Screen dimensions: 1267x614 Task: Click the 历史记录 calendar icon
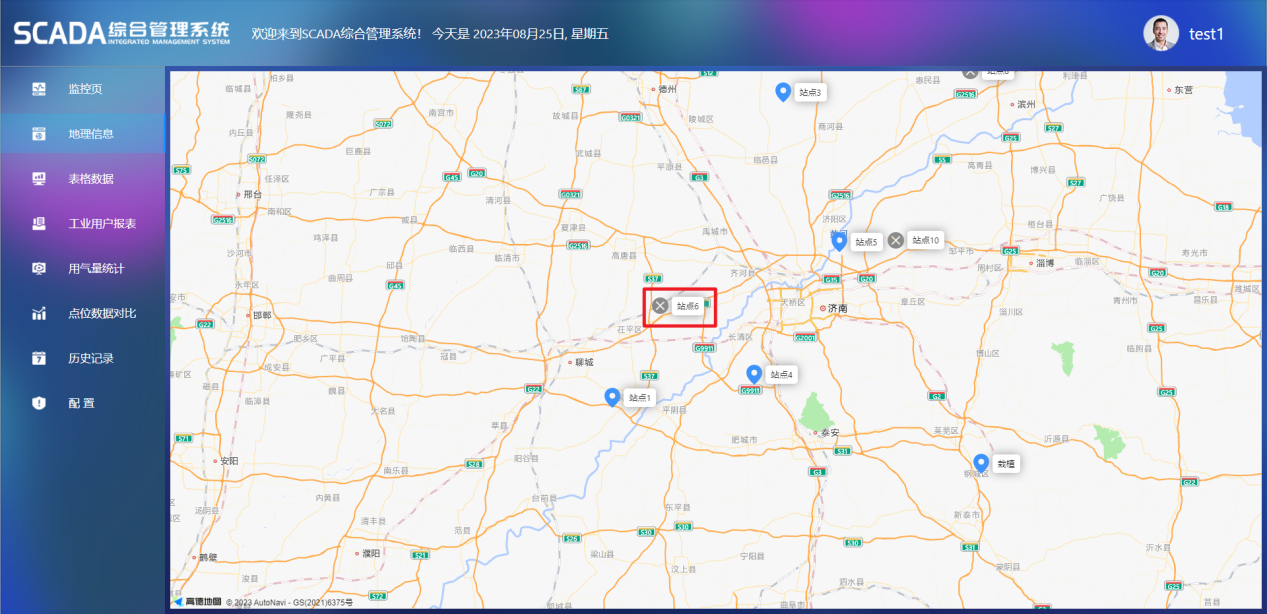[x=39, y=358]
